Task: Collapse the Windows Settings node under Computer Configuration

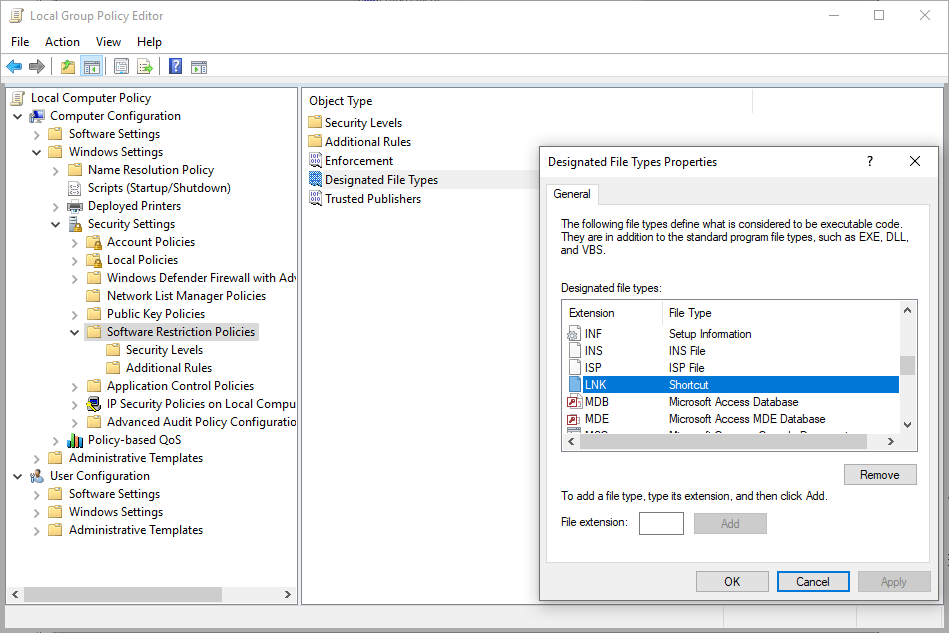Action: click(36, 153)
